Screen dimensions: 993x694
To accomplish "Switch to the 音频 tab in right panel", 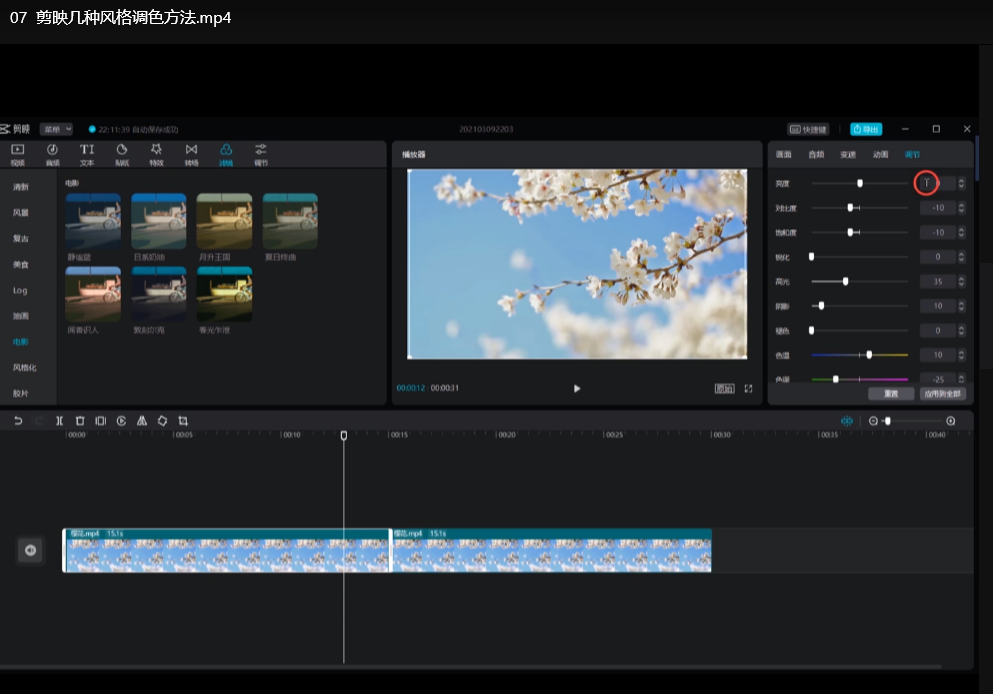I will [816, 155].
